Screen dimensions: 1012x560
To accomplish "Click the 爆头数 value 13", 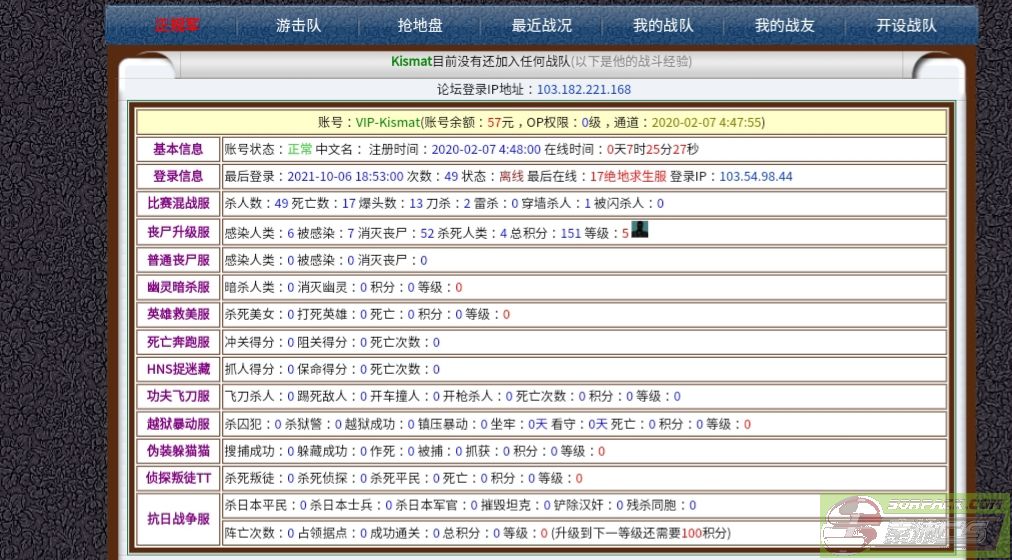I will coord(416,204).
